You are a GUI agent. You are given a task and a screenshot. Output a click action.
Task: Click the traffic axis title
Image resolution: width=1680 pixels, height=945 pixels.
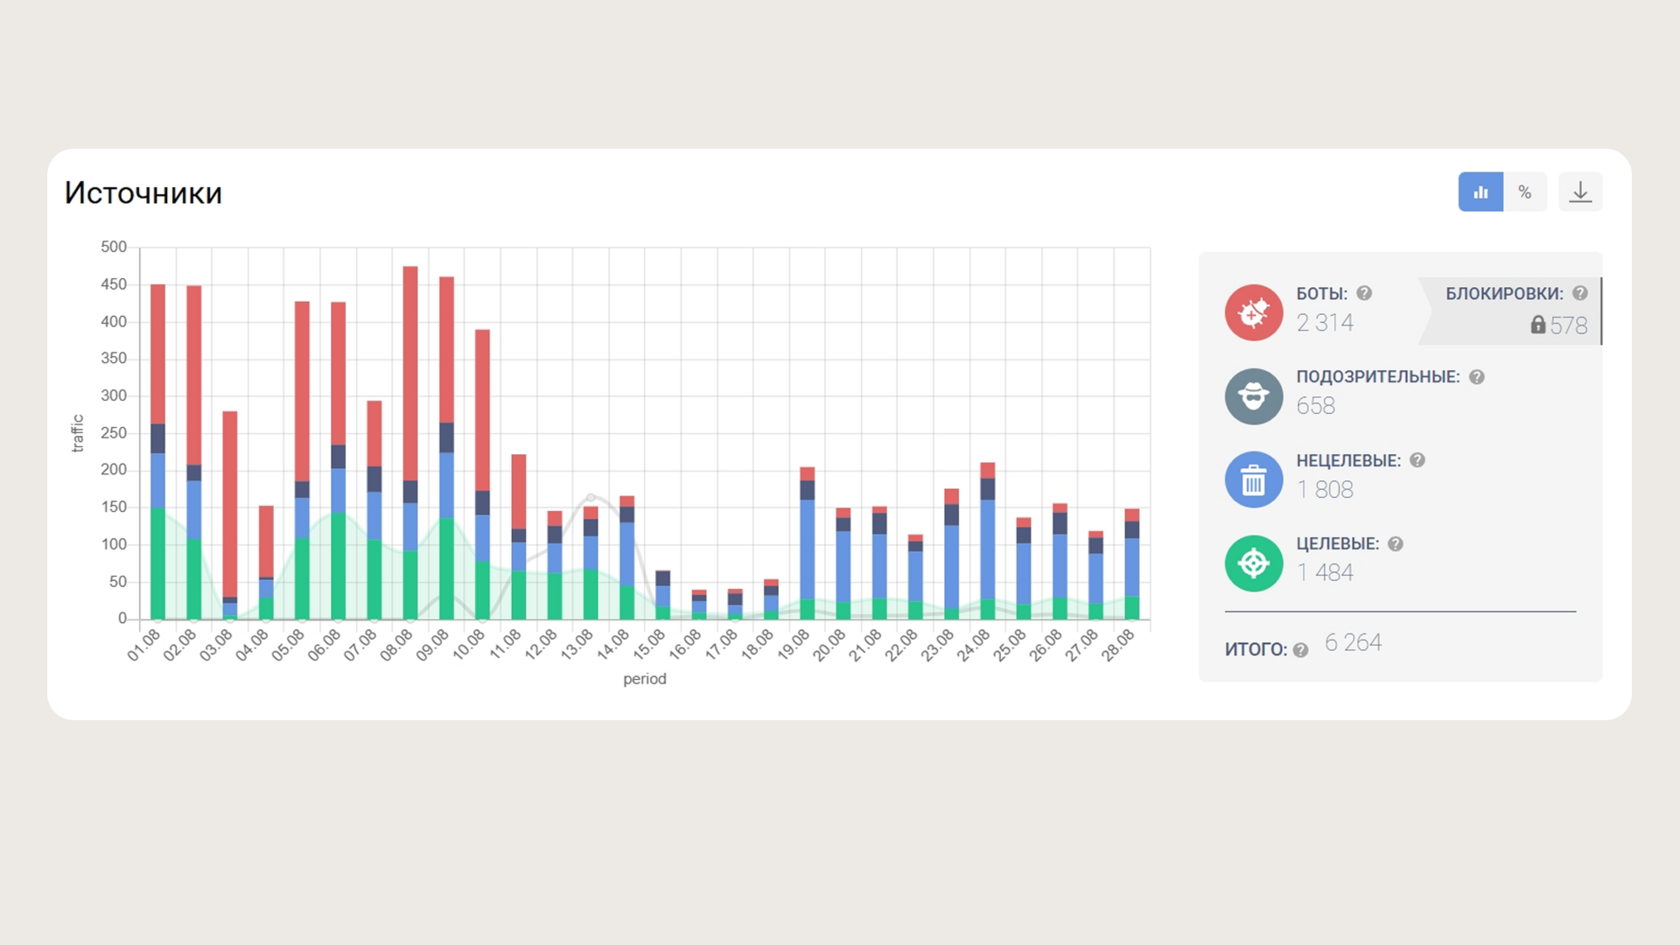coord(77,433)
